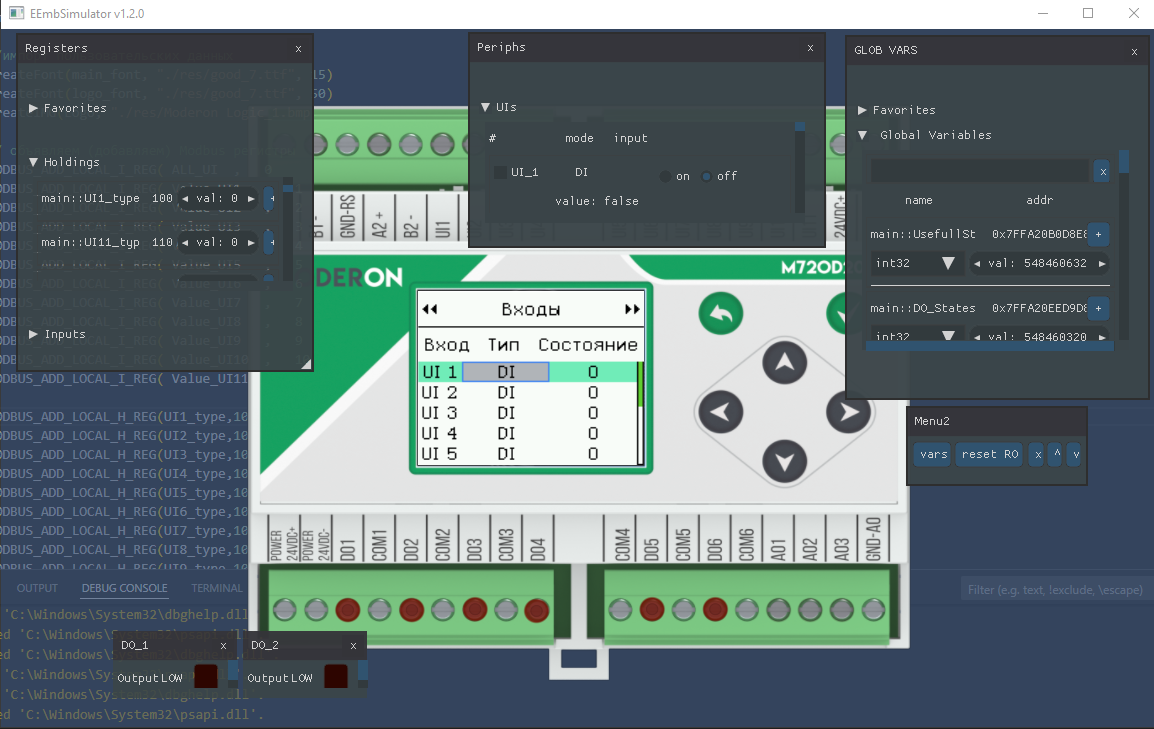
Task: Click the 'UI 4' row on the LCD
Action: tap(528, 434)
